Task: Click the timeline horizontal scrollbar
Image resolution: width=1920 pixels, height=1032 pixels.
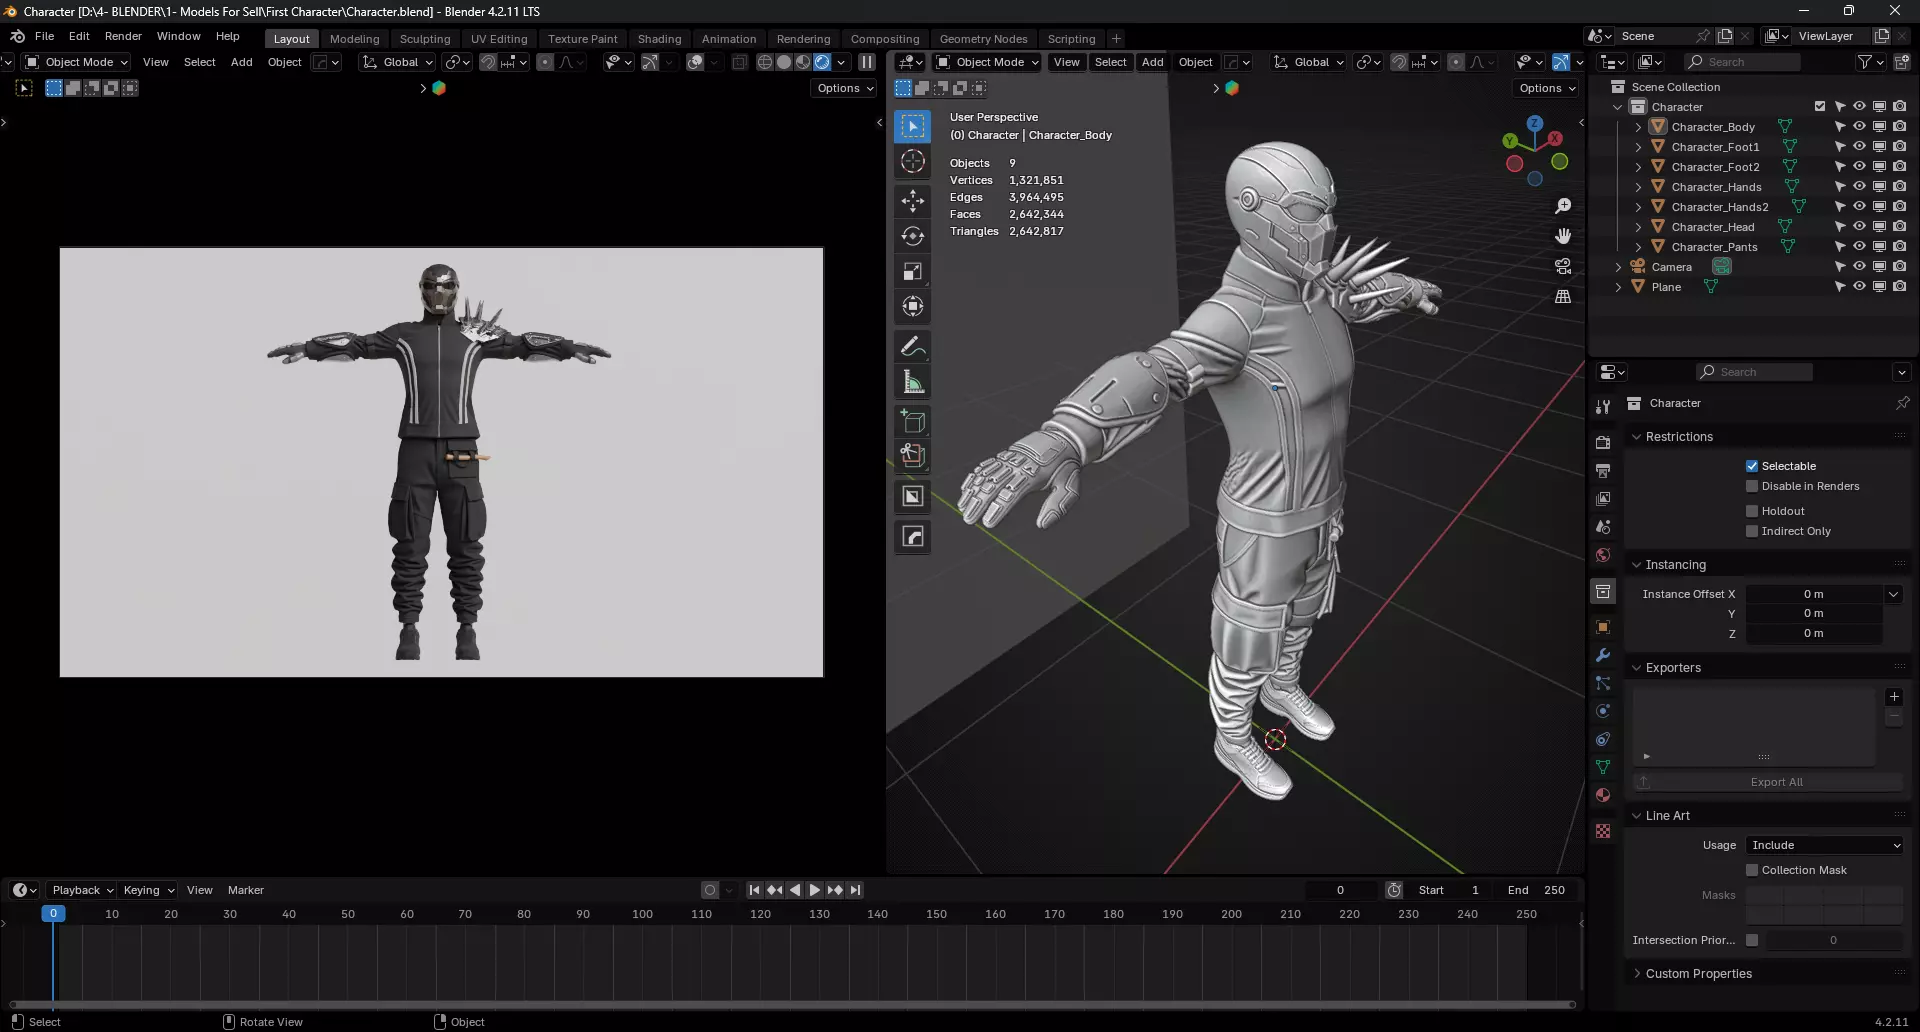Action: (792, 1004)
